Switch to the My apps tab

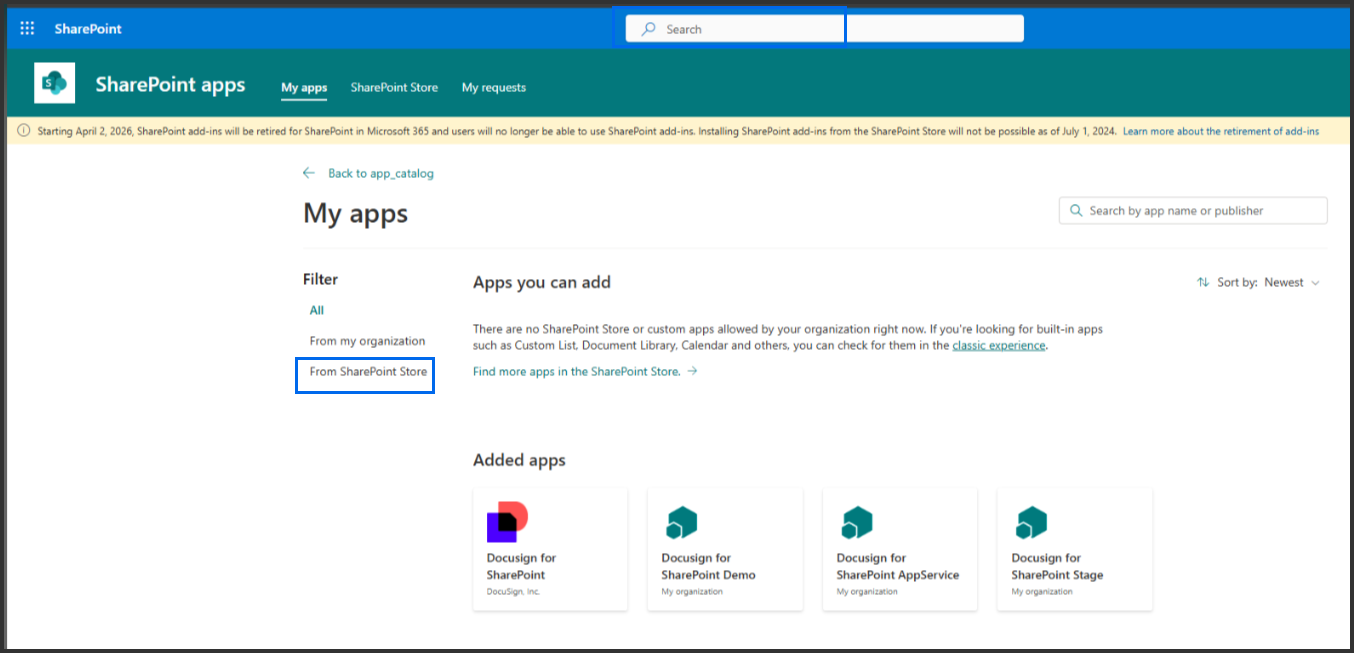click(304, 87)
